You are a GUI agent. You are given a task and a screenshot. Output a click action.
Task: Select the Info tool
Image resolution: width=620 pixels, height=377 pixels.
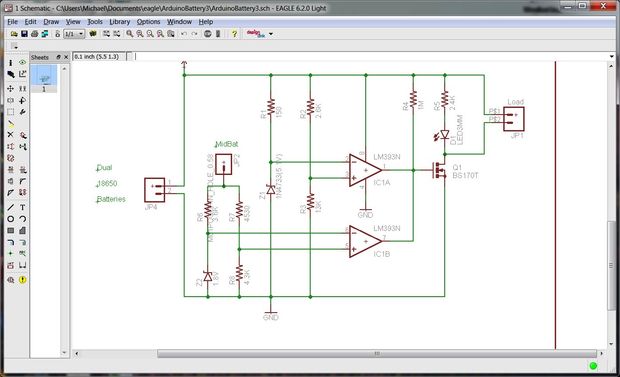11,63
